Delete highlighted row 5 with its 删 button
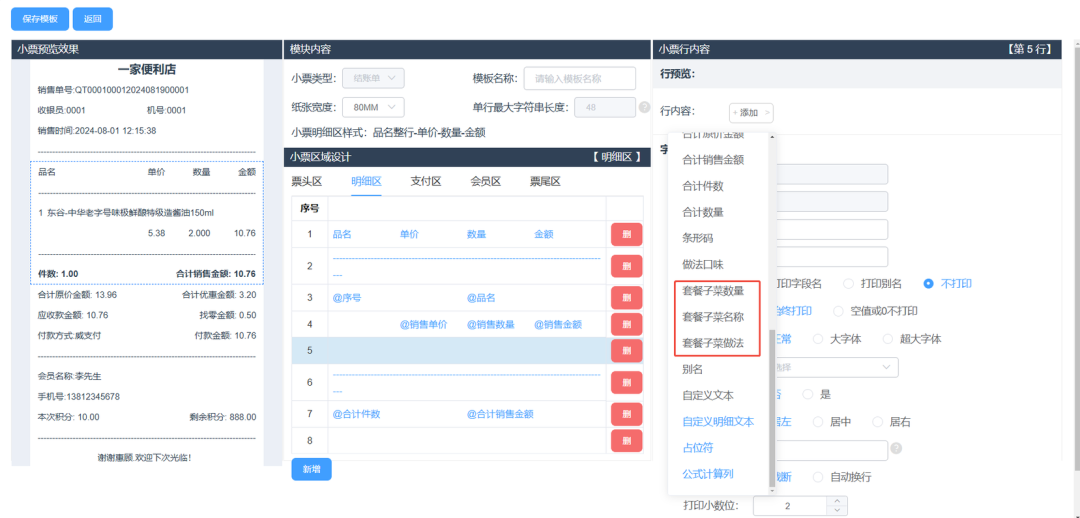This screenshot has width=1080, height=518. pos(626,351)
